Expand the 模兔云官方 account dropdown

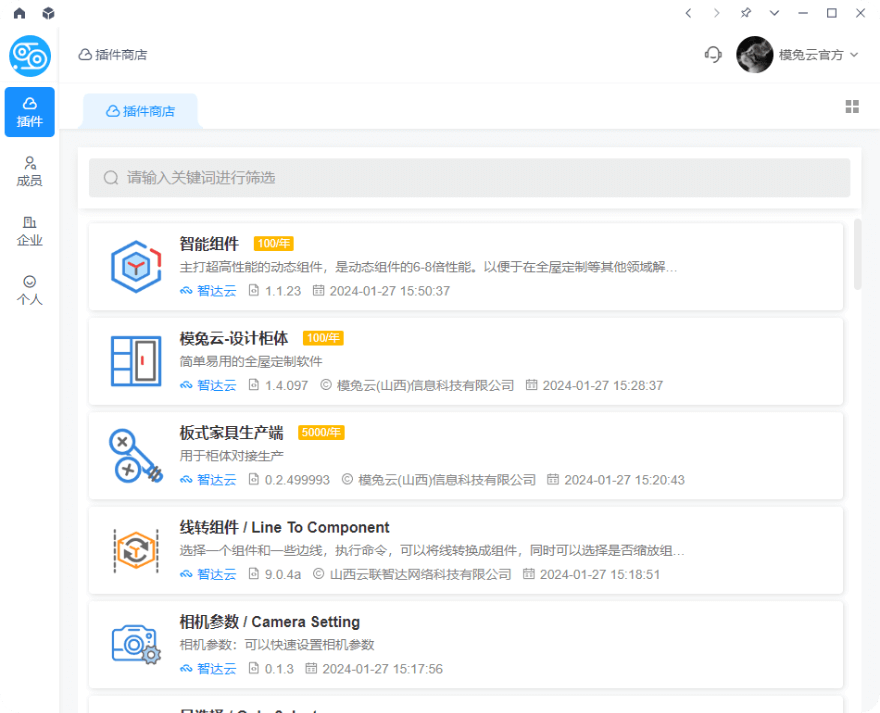click(x=853, y=55)
